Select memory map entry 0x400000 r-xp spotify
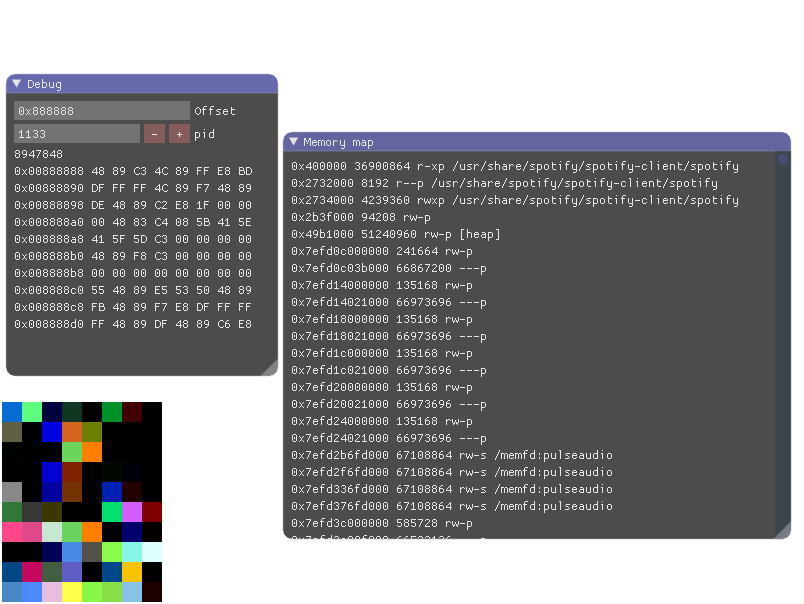The image size is (804, 604). [x=515, y=166]
